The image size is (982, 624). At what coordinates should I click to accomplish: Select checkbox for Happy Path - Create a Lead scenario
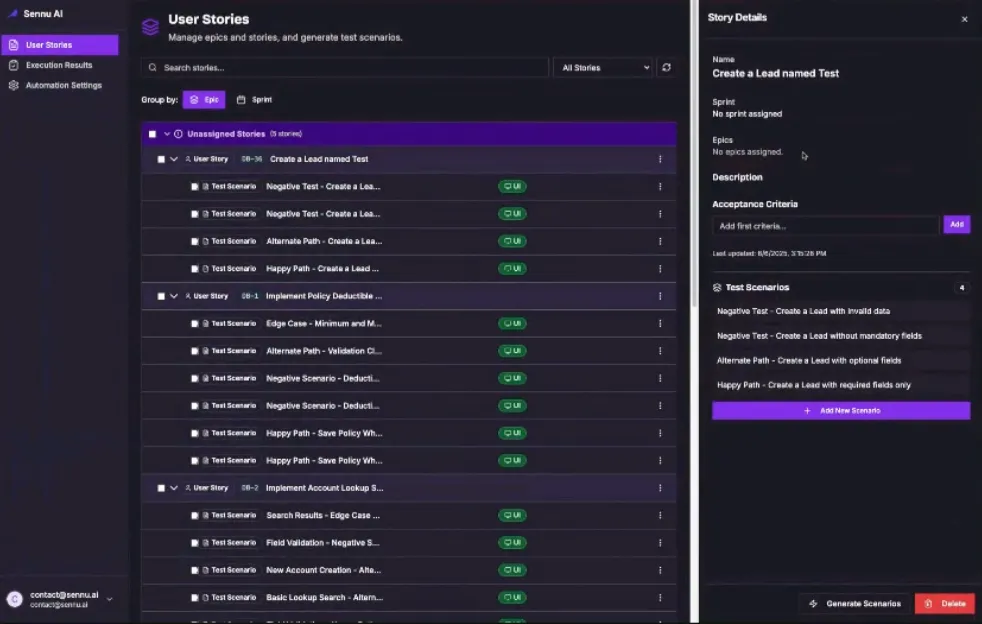(x=195, y=269)
